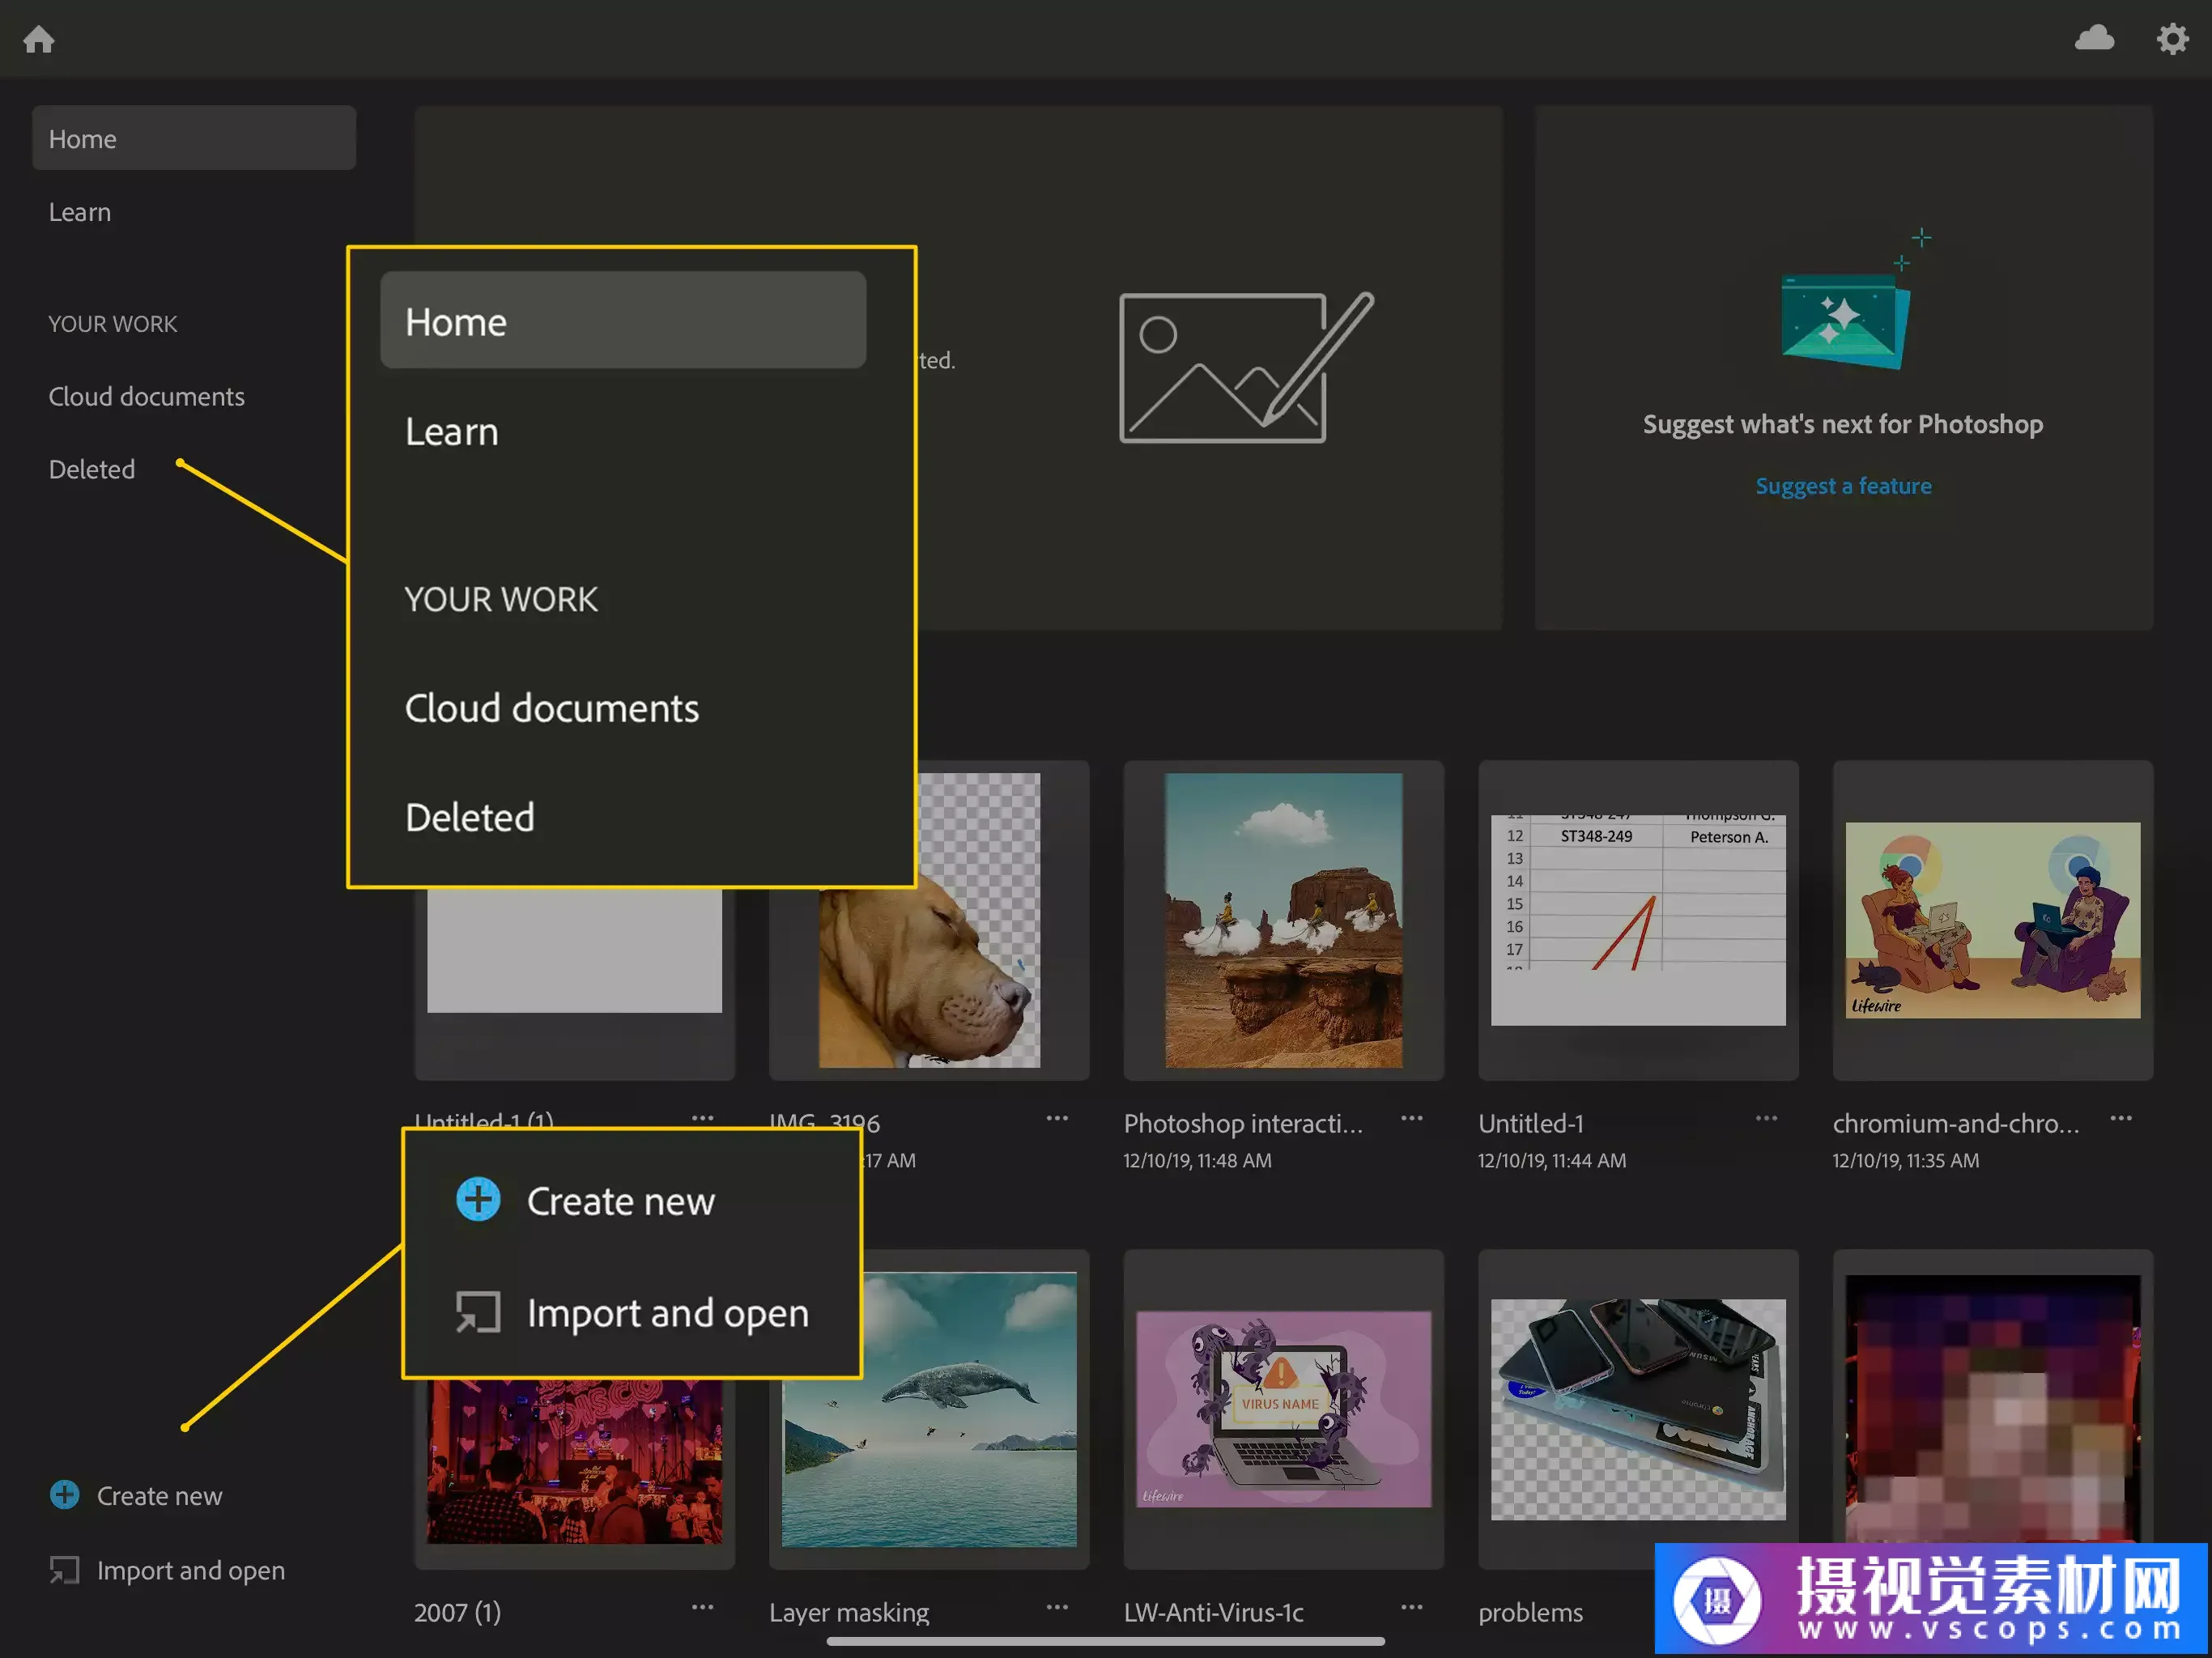The height and width of the screenshot is (1658, 2212).
Task: Open more options for IMG_3196
Action: (1057, 1118)
